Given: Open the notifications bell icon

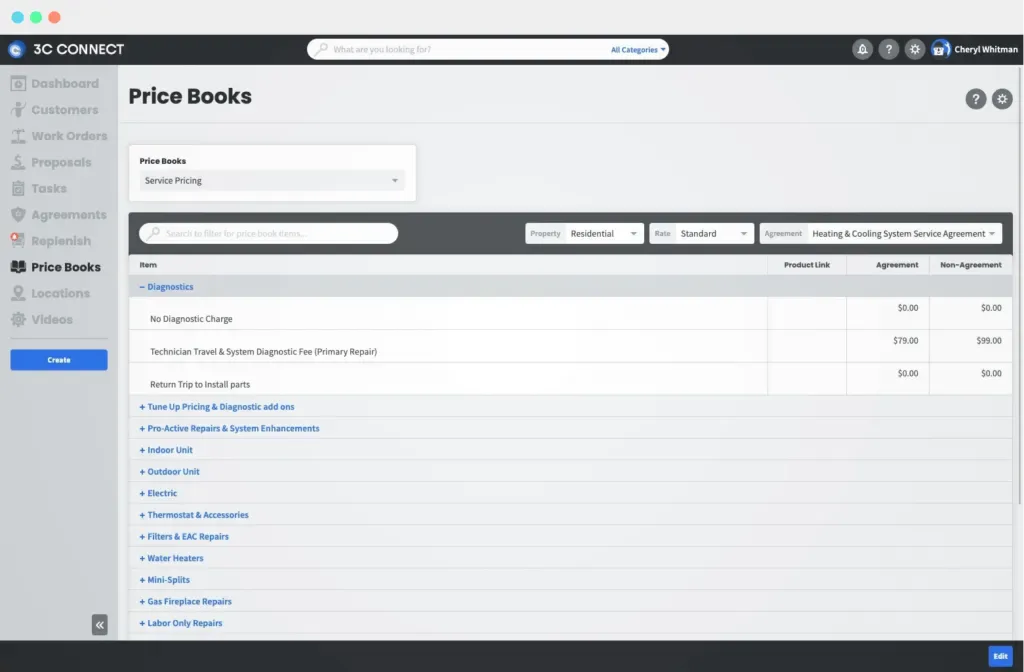Looking at the screenshot, I should click(x=862, y=50).
